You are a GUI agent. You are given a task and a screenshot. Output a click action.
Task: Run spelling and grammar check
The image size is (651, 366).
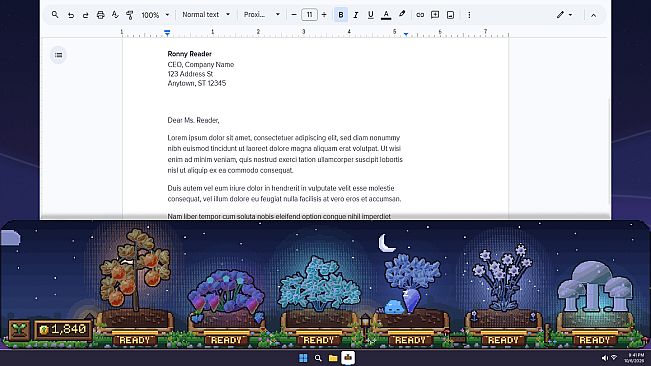(x=115, y=15)
